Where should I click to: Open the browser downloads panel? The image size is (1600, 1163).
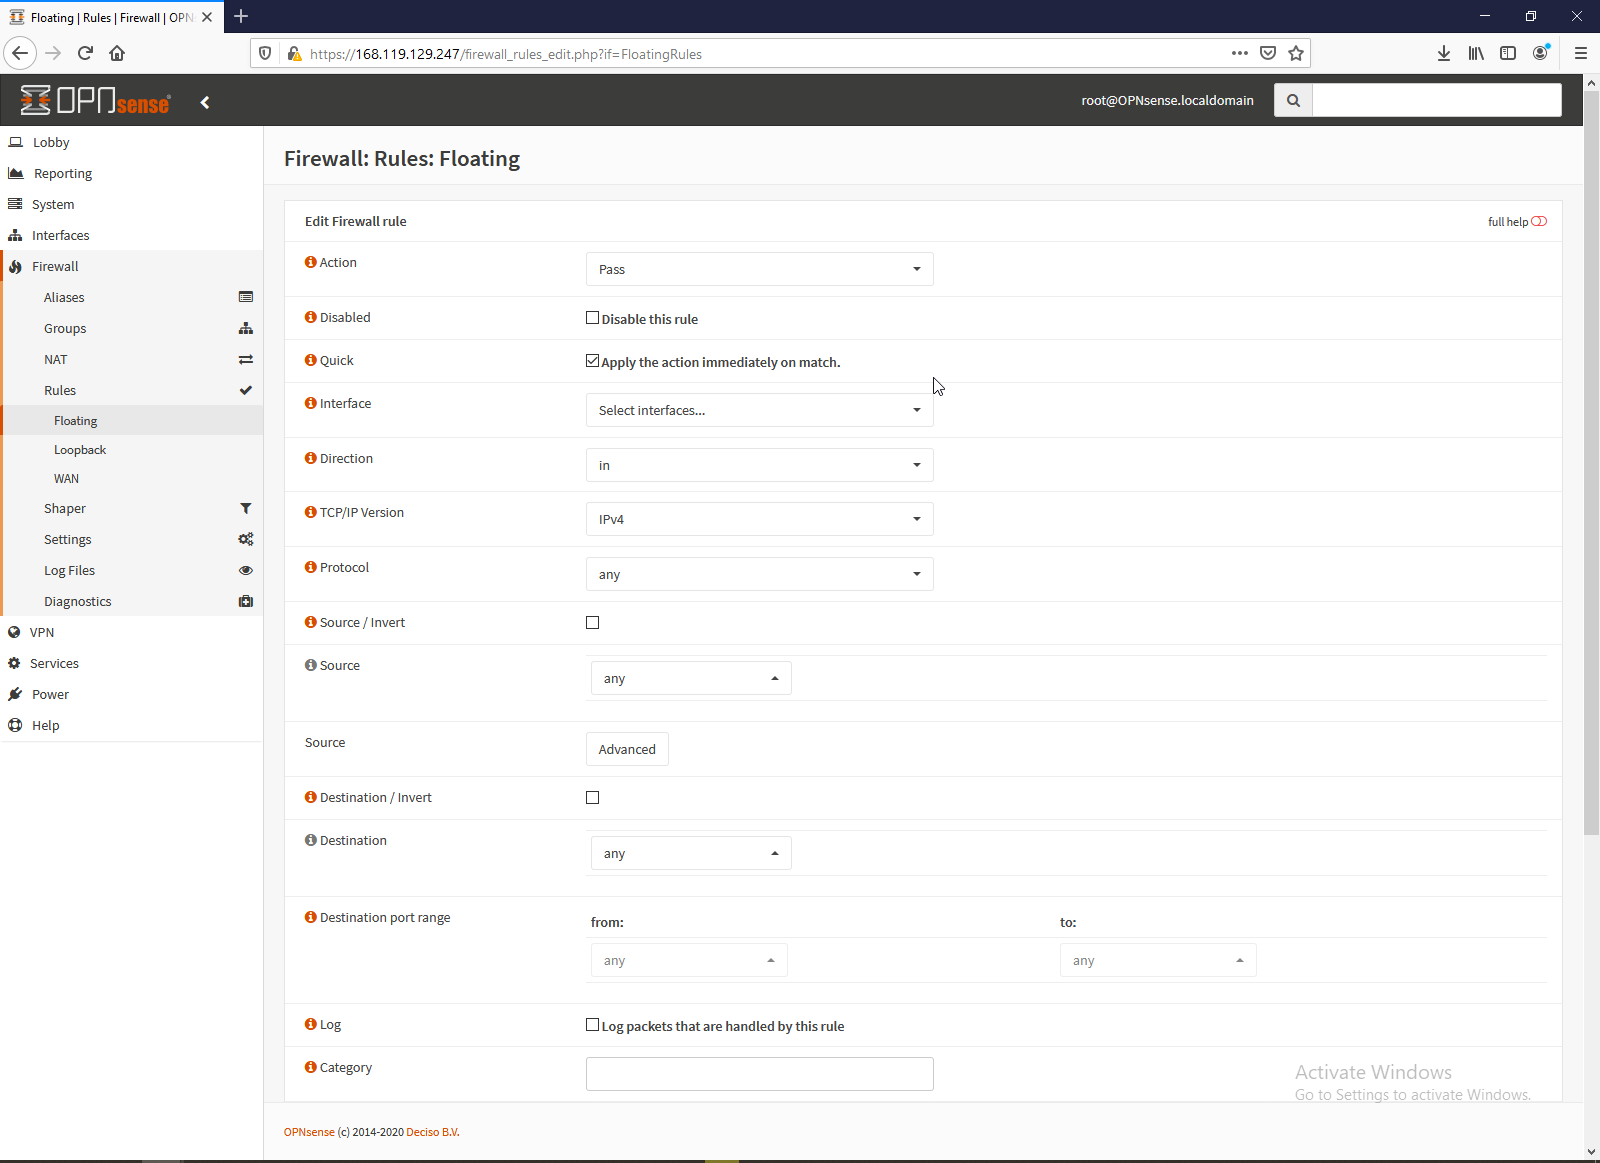coord(1444,53)
